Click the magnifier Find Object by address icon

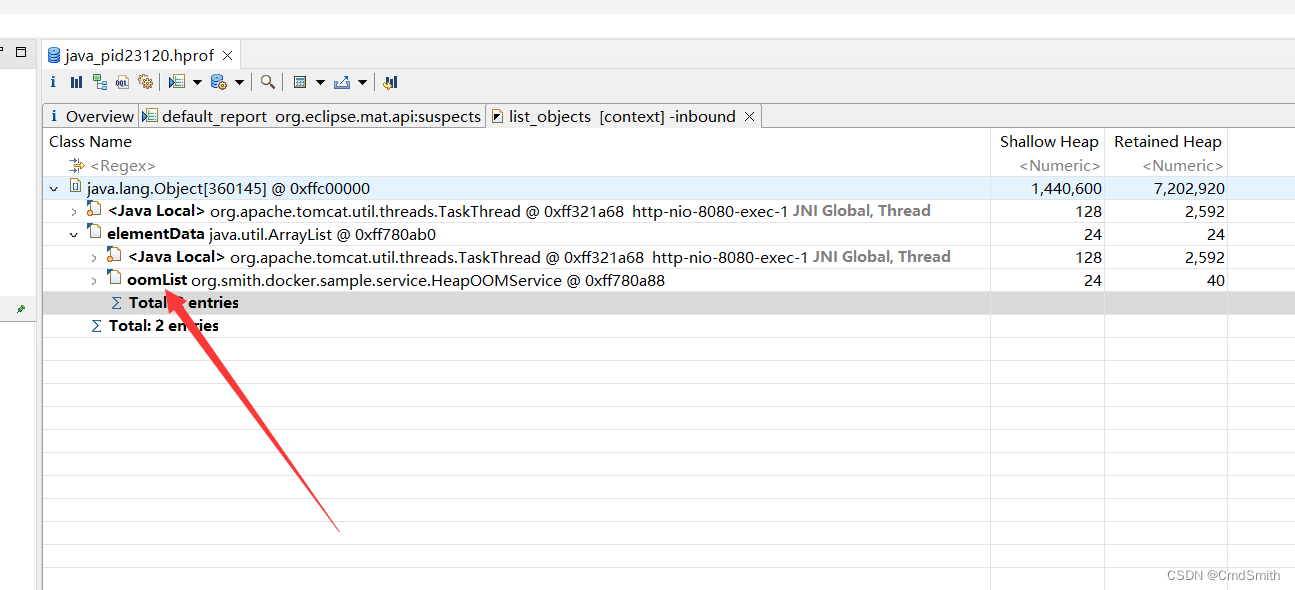(268, 82)
